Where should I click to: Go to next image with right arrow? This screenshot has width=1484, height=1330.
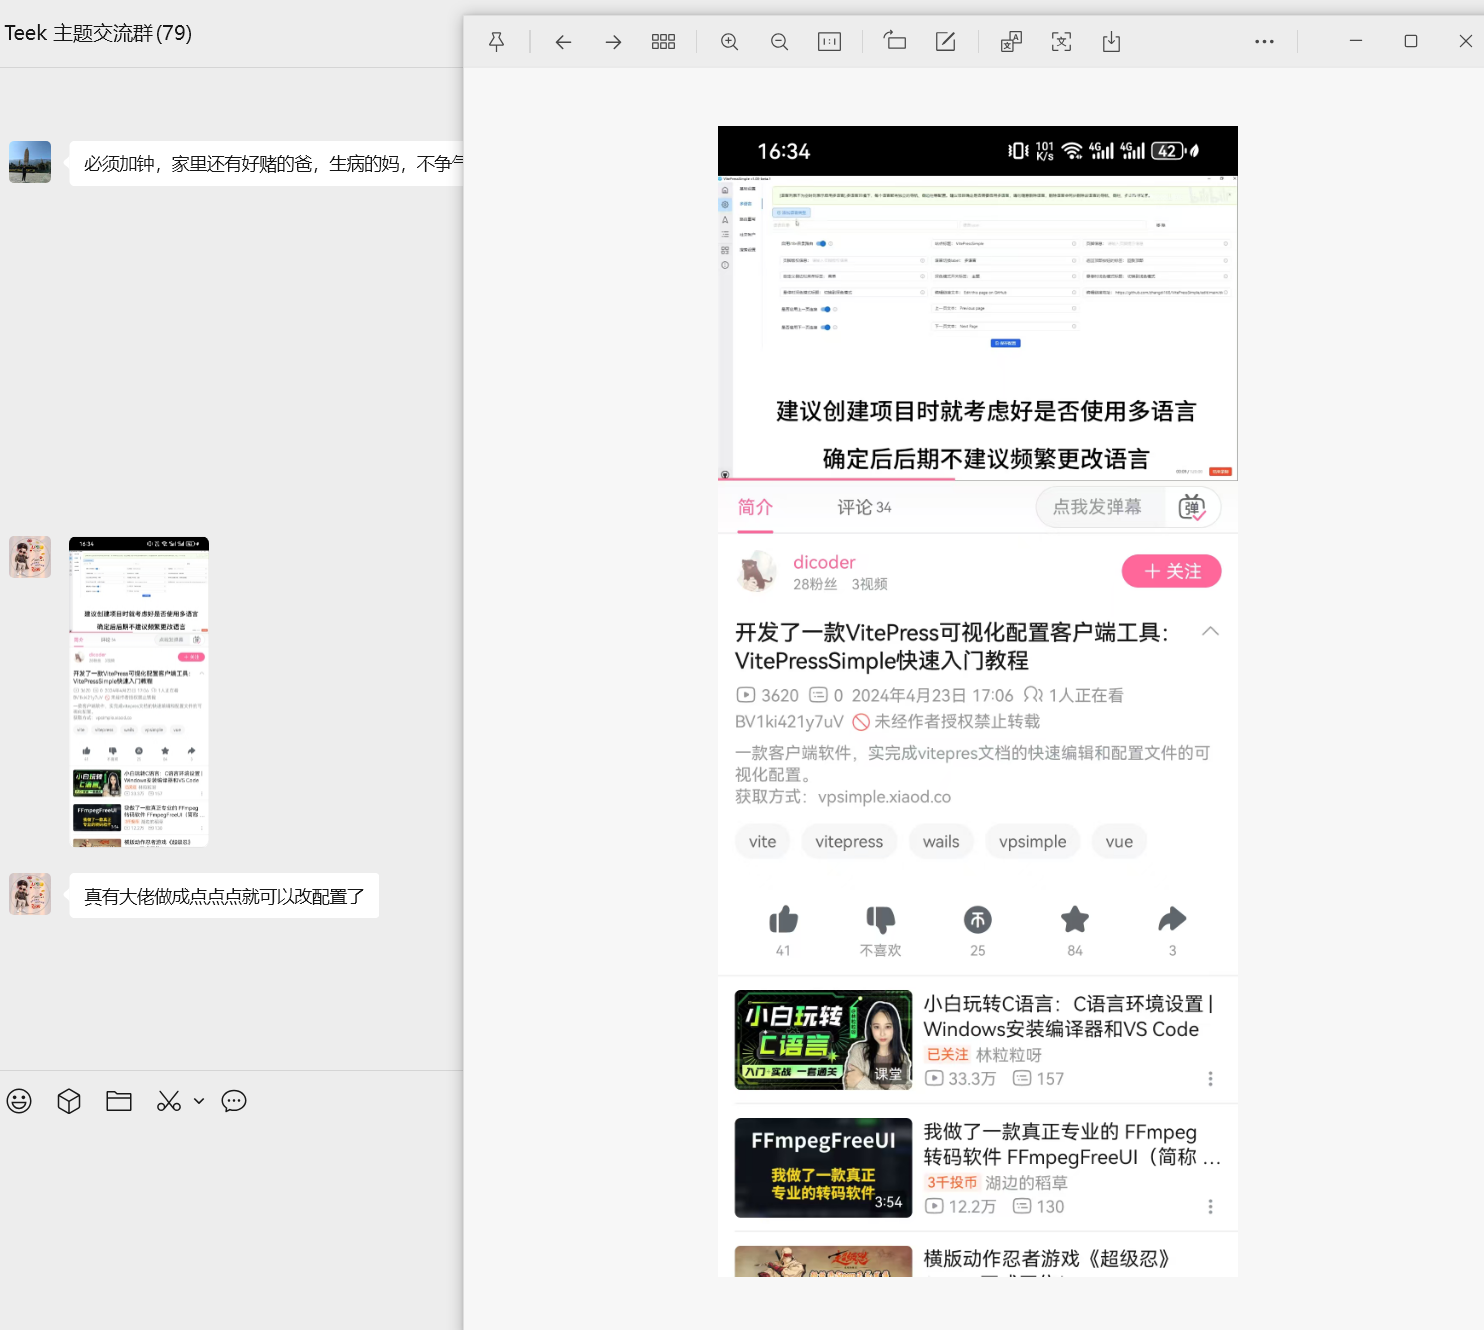(x=613, y=41)
